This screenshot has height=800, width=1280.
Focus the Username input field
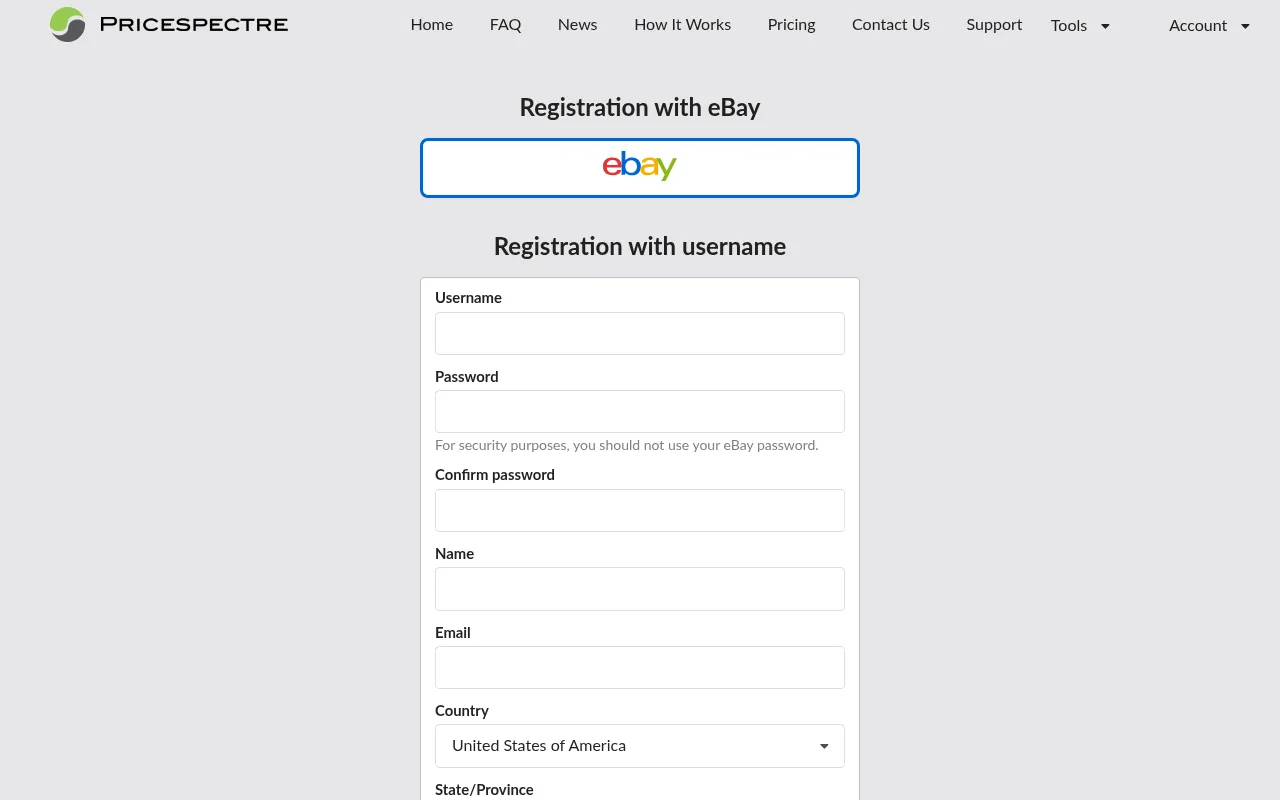[x=639, y=333]
